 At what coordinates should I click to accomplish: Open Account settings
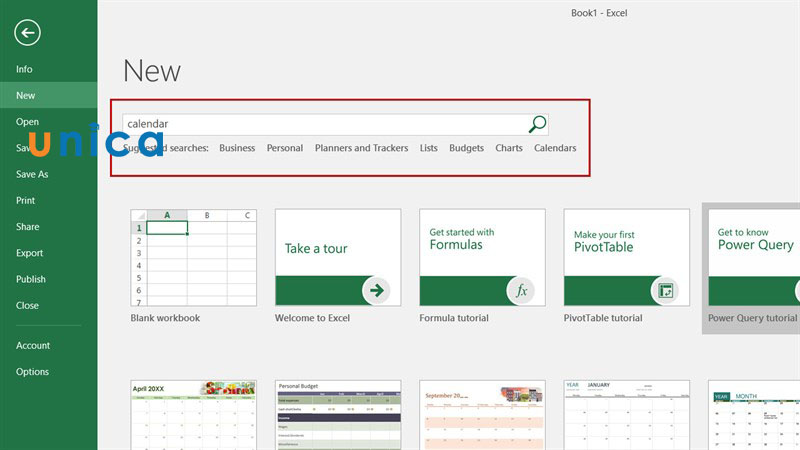click(x=33, y=345)
